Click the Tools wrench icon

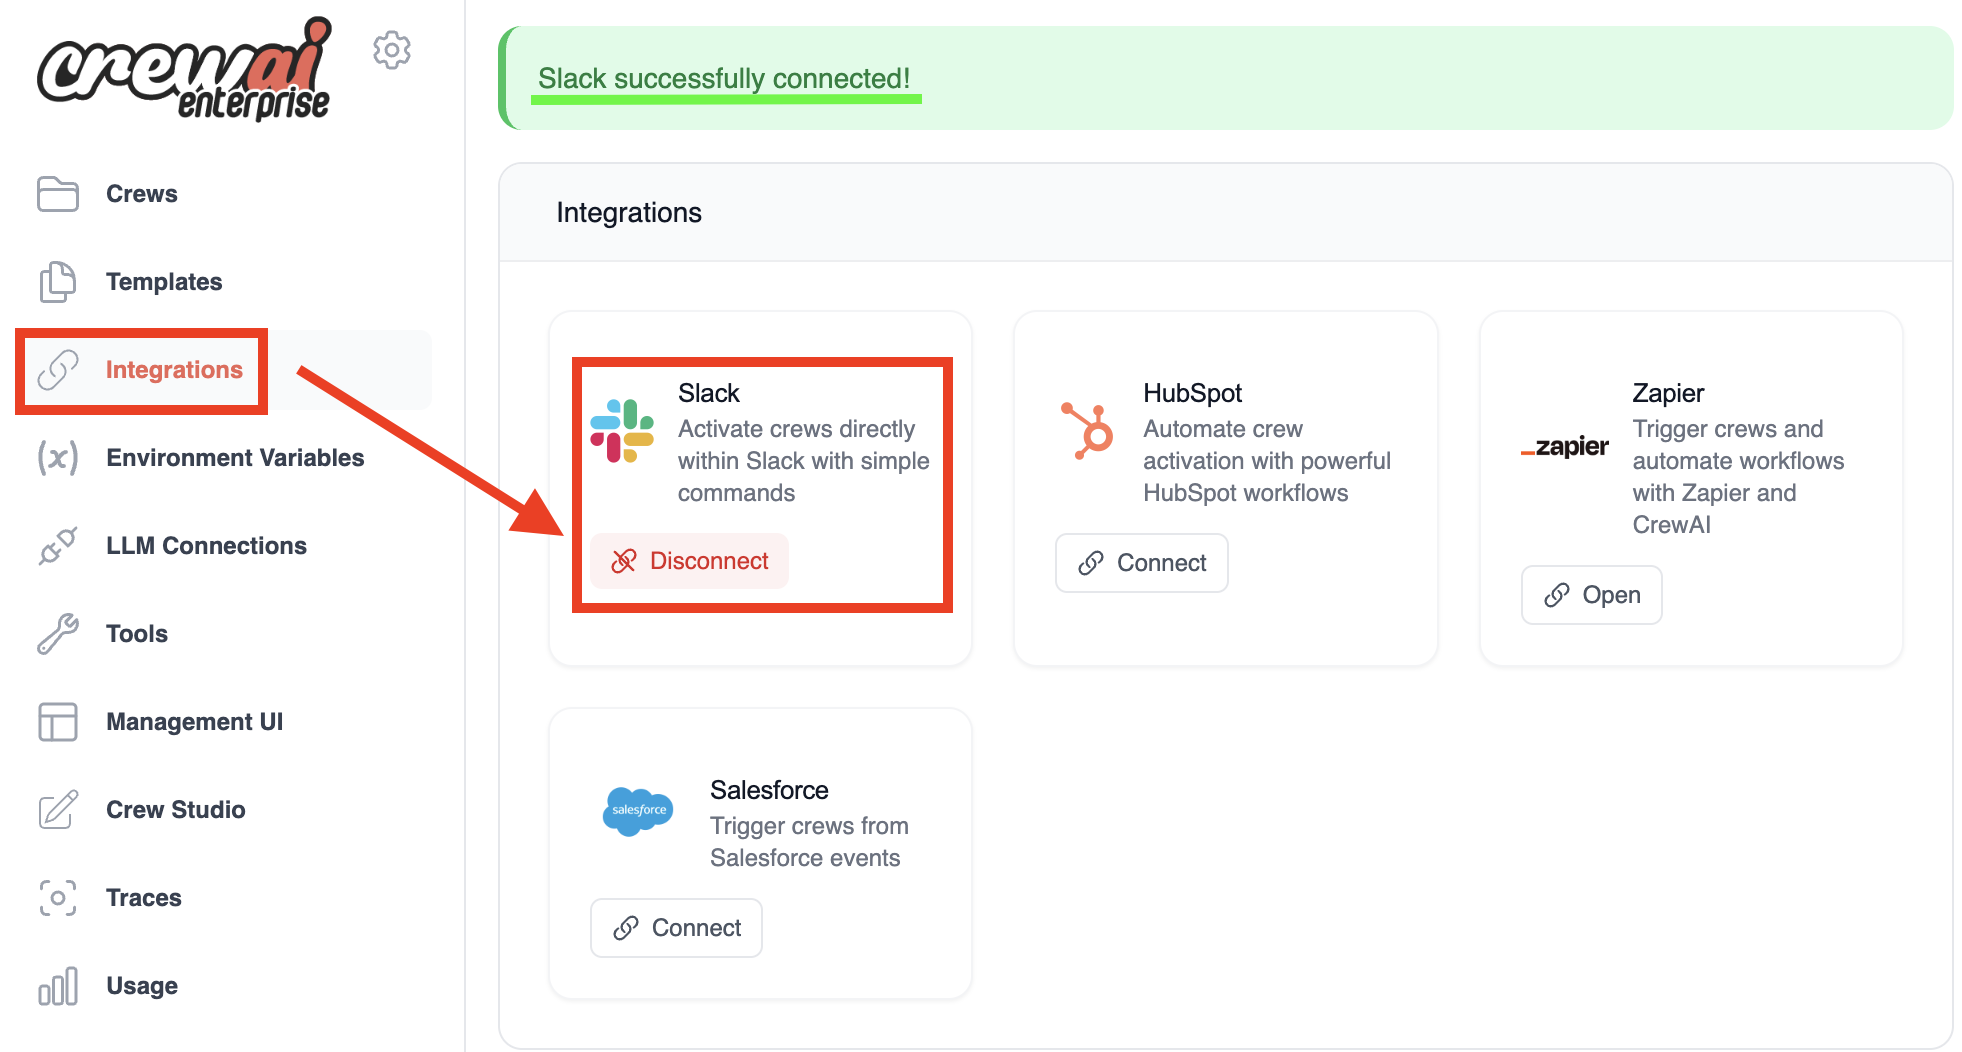point(57,633)
